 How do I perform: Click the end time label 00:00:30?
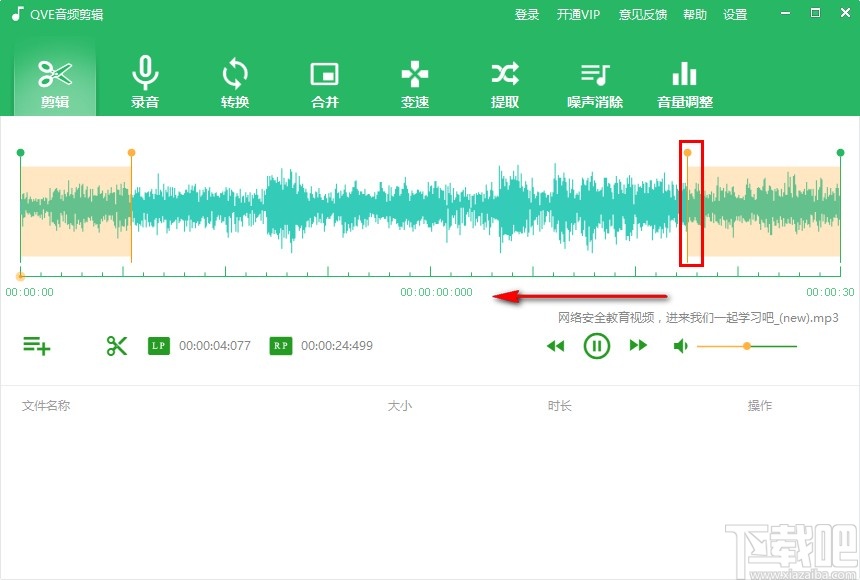(x=830, y=292)
